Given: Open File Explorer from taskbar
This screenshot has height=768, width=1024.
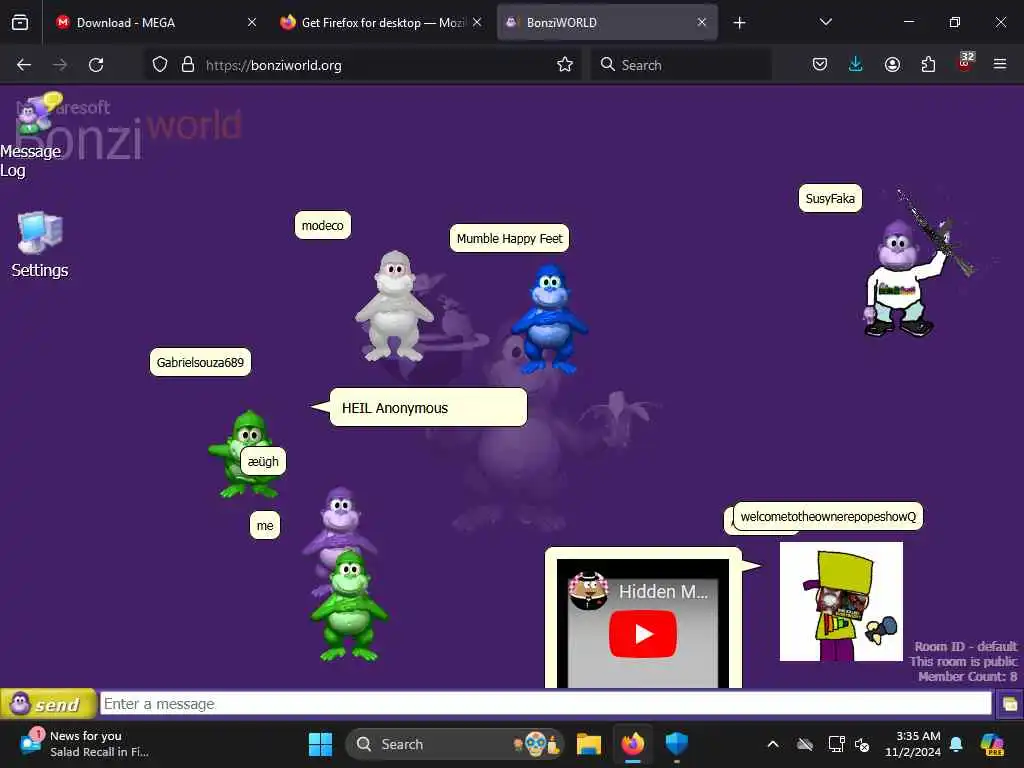Looking at the screenshot, I should tap(588, 744).
